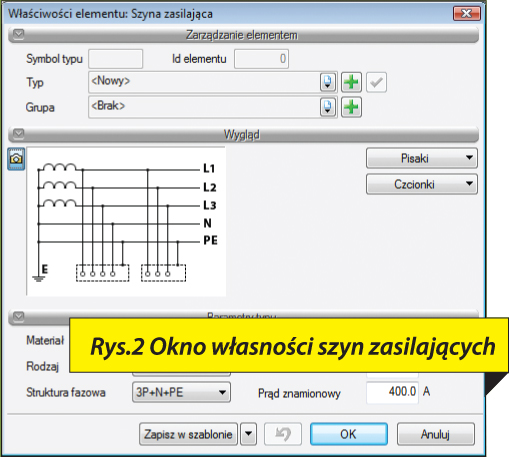Open the Pisaki dropdown menu
This screenshot has width=509, height=457.
(x=422, y=158)
